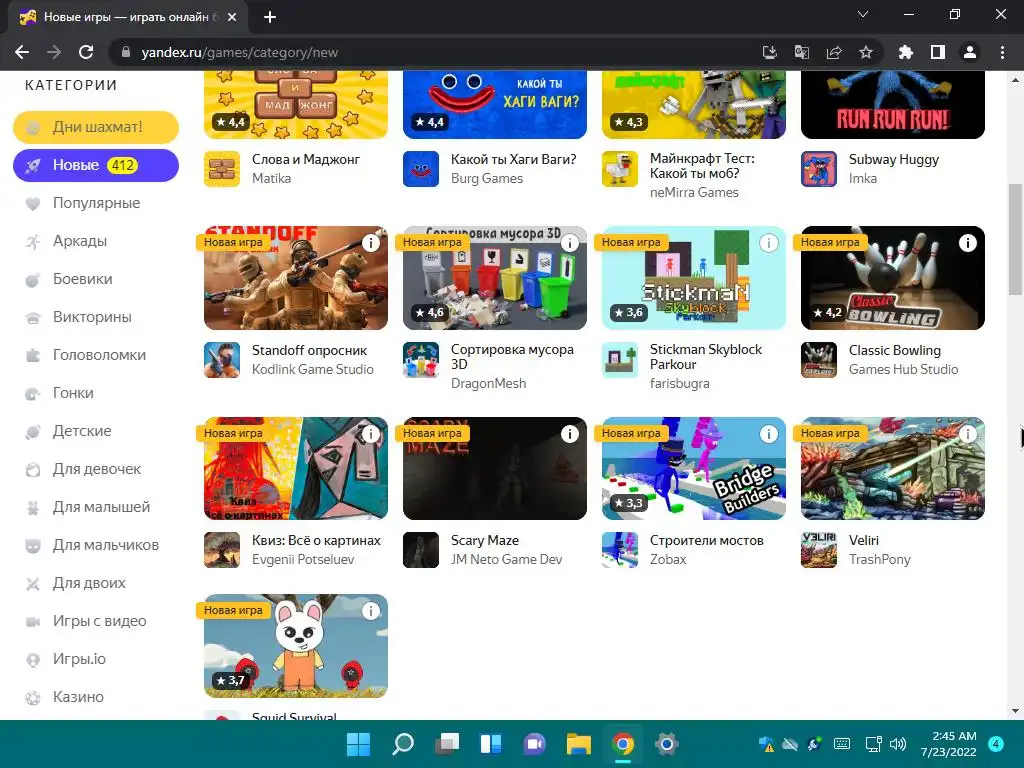This screenshot has height=768, width=1024.
Task: Select Для девочек category
Action: (x=96, y=469)
